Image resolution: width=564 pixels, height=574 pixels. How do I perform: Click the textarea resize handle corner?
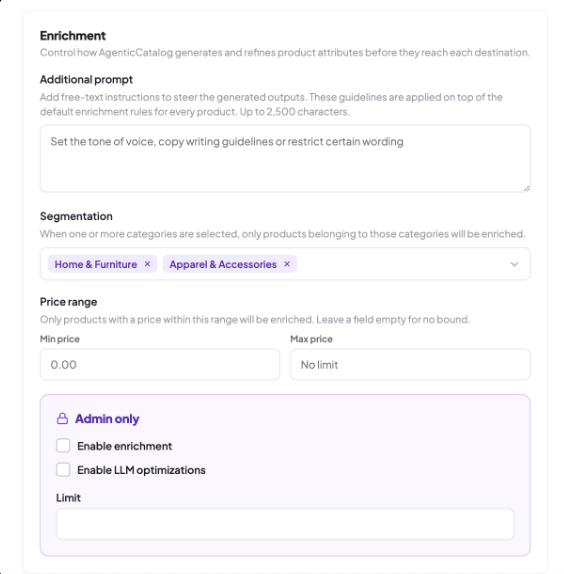526,188
